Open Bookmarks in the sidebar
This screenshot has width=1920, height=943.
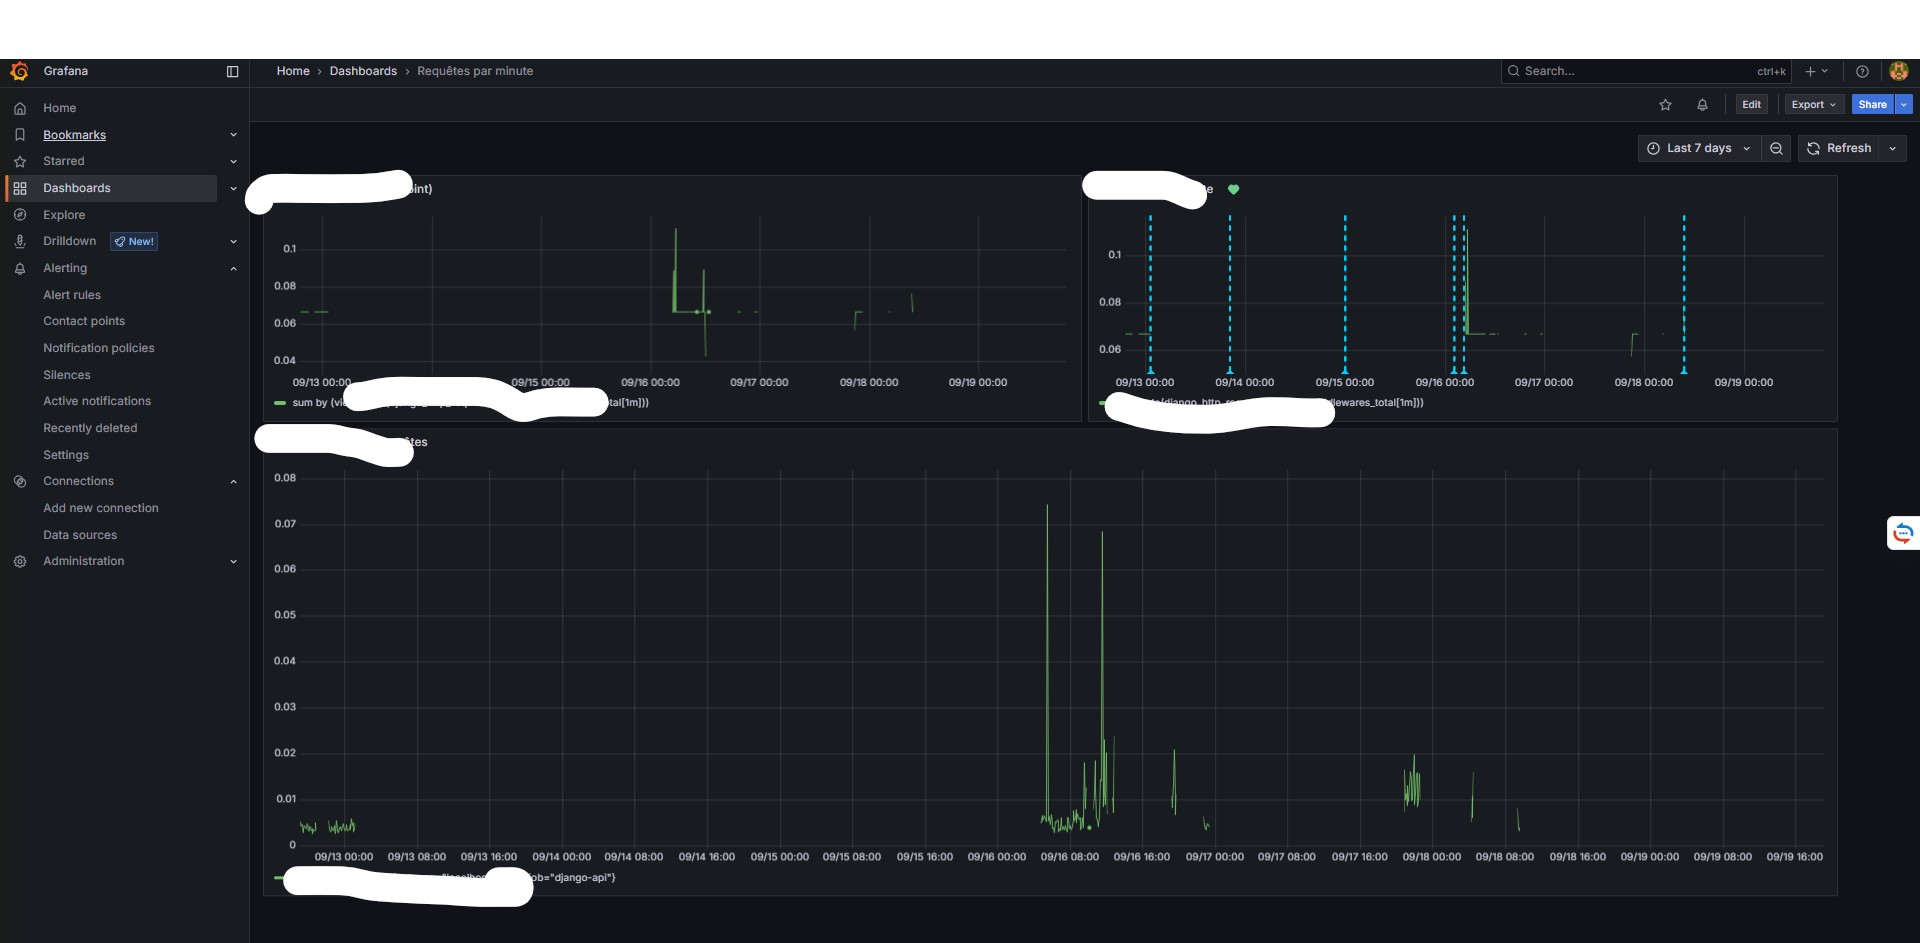point(74,135)
